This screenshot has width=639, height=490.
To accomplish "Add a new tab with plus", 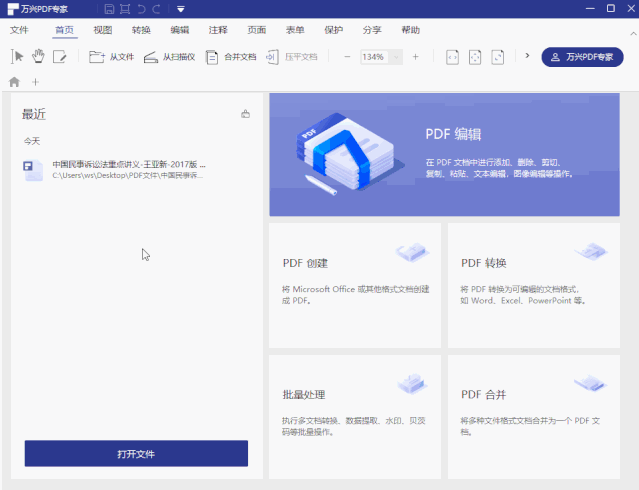I will 35,82.
